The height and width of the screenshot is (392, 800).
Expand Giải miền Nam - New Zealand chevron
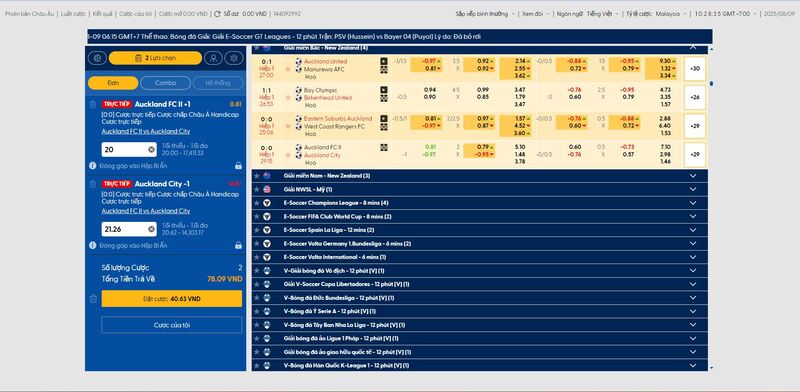tap(692, 176)
